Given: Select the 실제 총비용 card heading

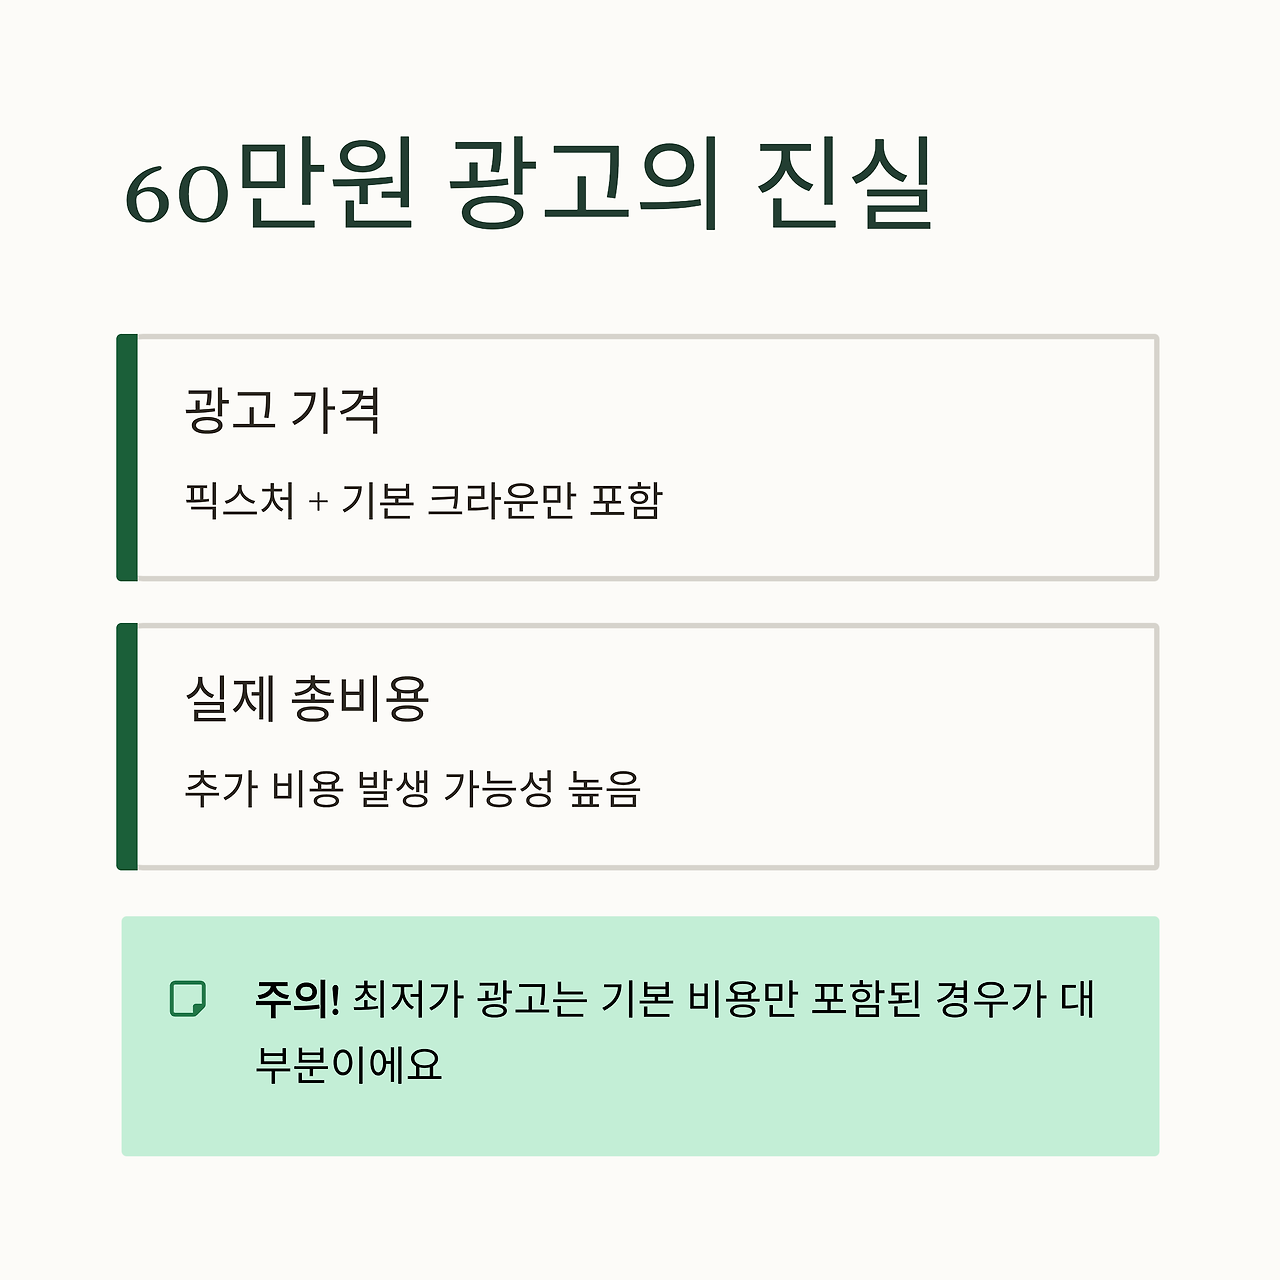Looking at the screenshot, I should [307, 699].
